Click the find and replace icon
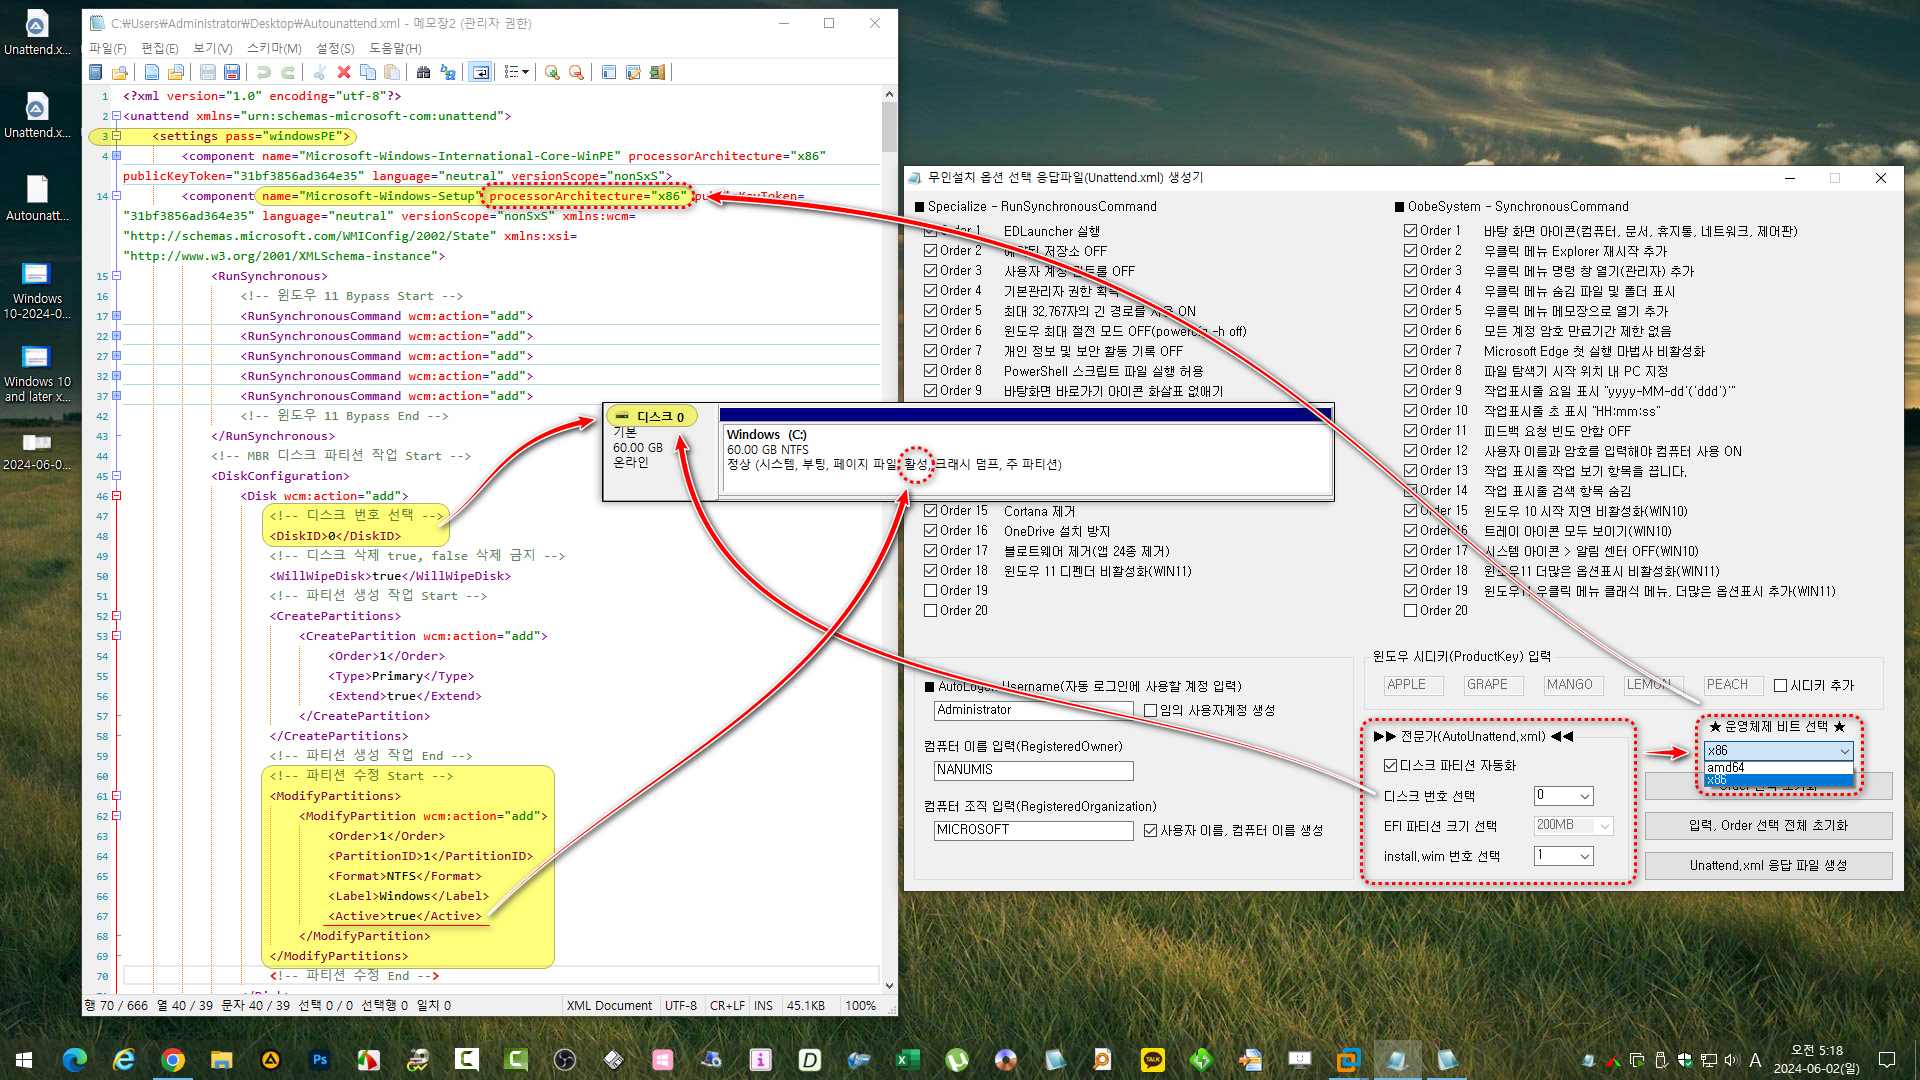Screen dimensions: 1920x1080 point(448,72)
